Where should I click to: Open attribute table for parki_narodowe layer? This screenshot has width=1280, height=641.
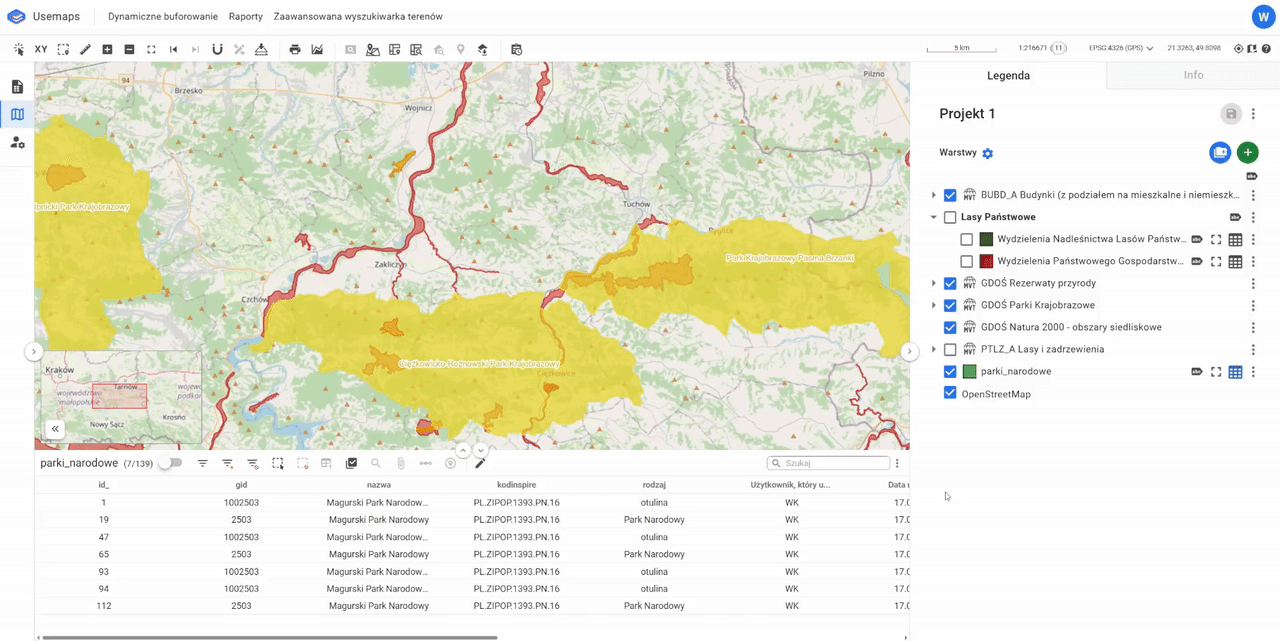point(1235,372)
